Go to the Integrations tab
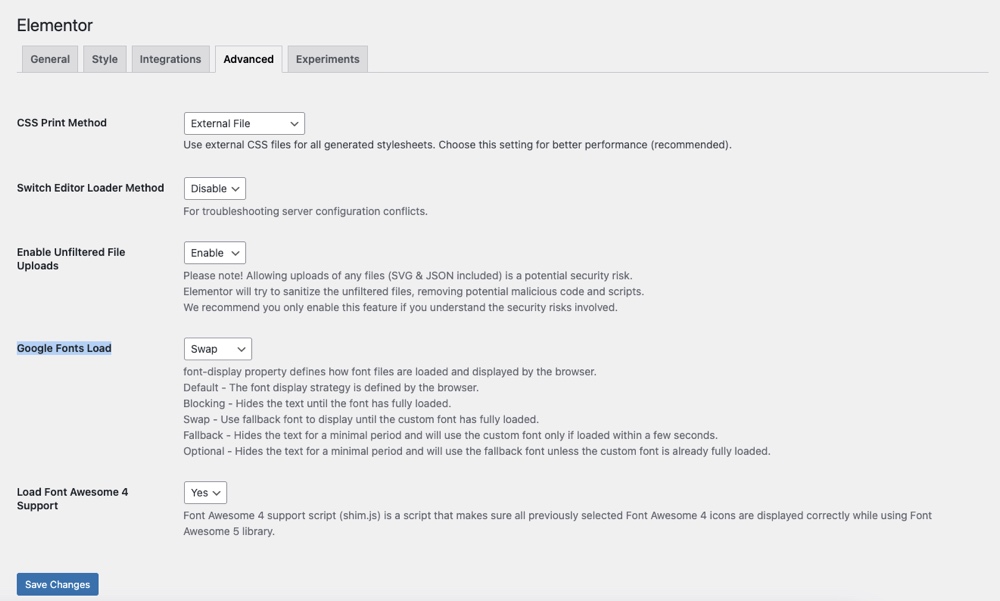Screen dimensions: 1000x601 pyautogui.click(x=170, y=59)
